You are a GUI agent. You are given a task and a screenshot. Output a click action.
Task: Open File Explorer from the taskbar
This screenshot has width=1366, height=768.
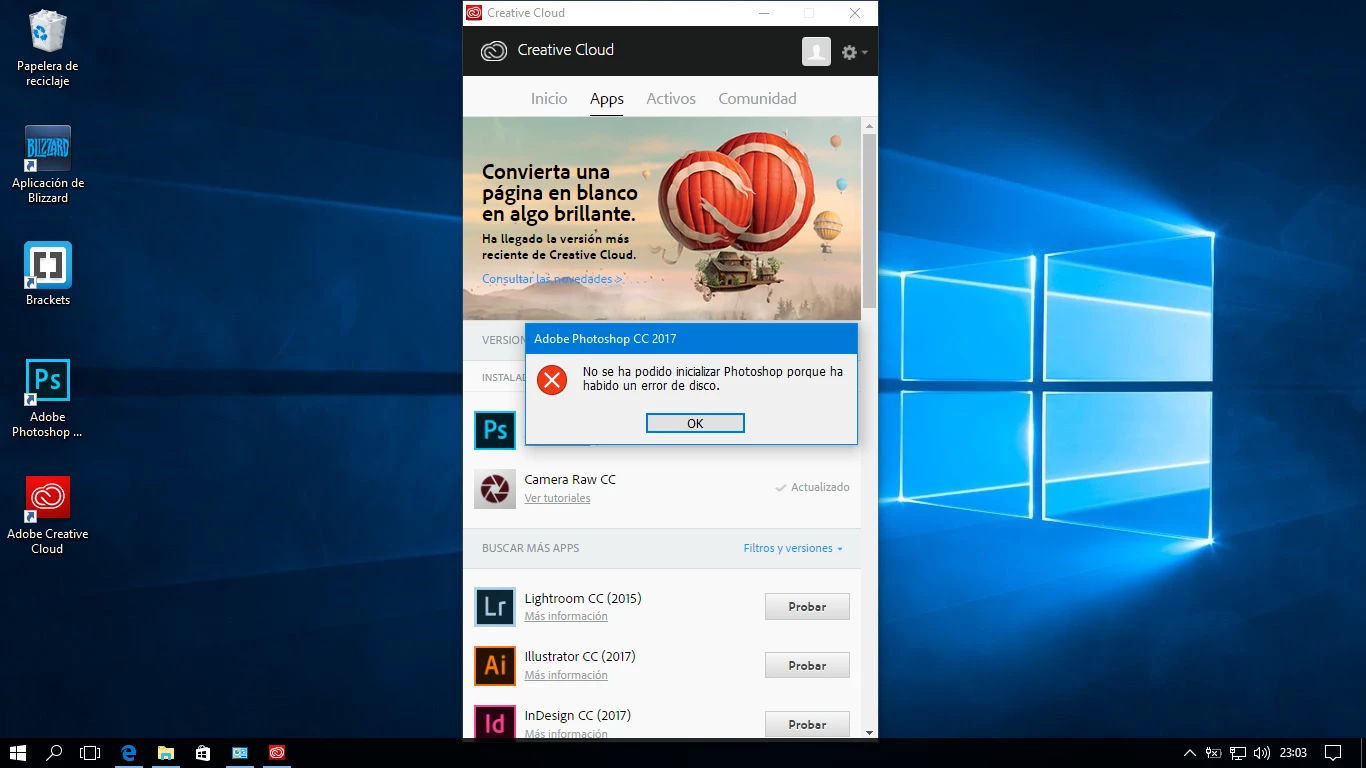[166, 752]
